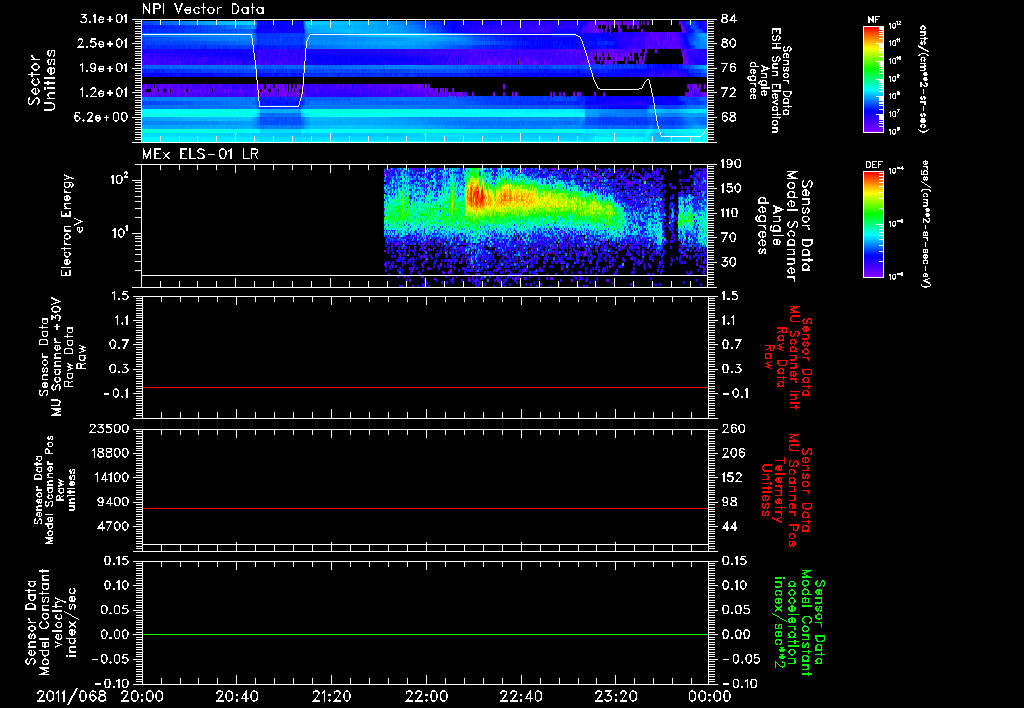This screenshot has height=708, width=1024.
Task: Click the red line in Scanner Pos plot
Action: click(x=425, y=508)
